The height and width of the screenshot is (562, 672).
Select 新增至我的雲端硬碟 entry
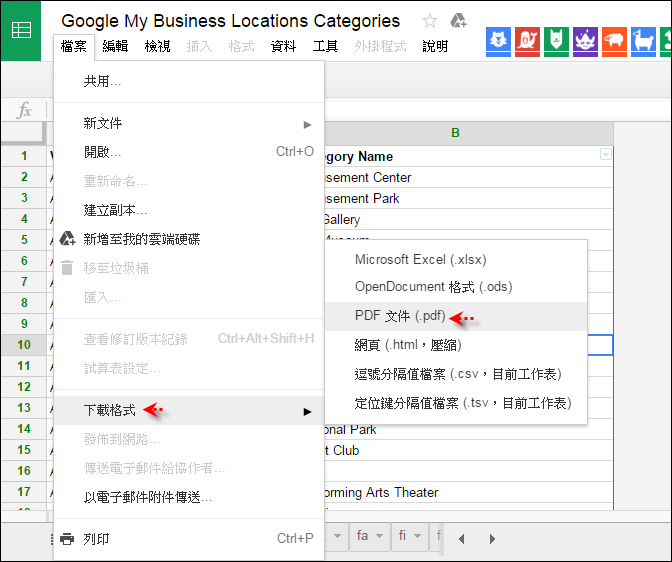click(189, 239)
